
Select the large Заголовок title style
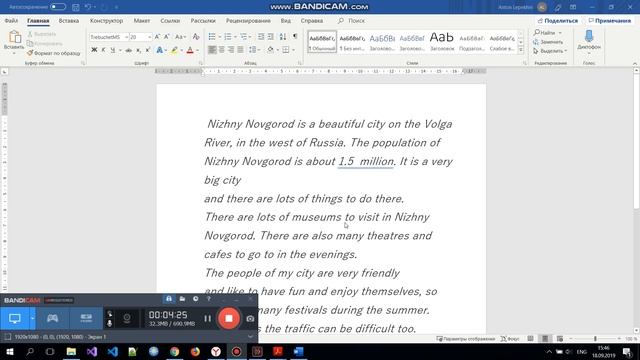click(442, 42)
